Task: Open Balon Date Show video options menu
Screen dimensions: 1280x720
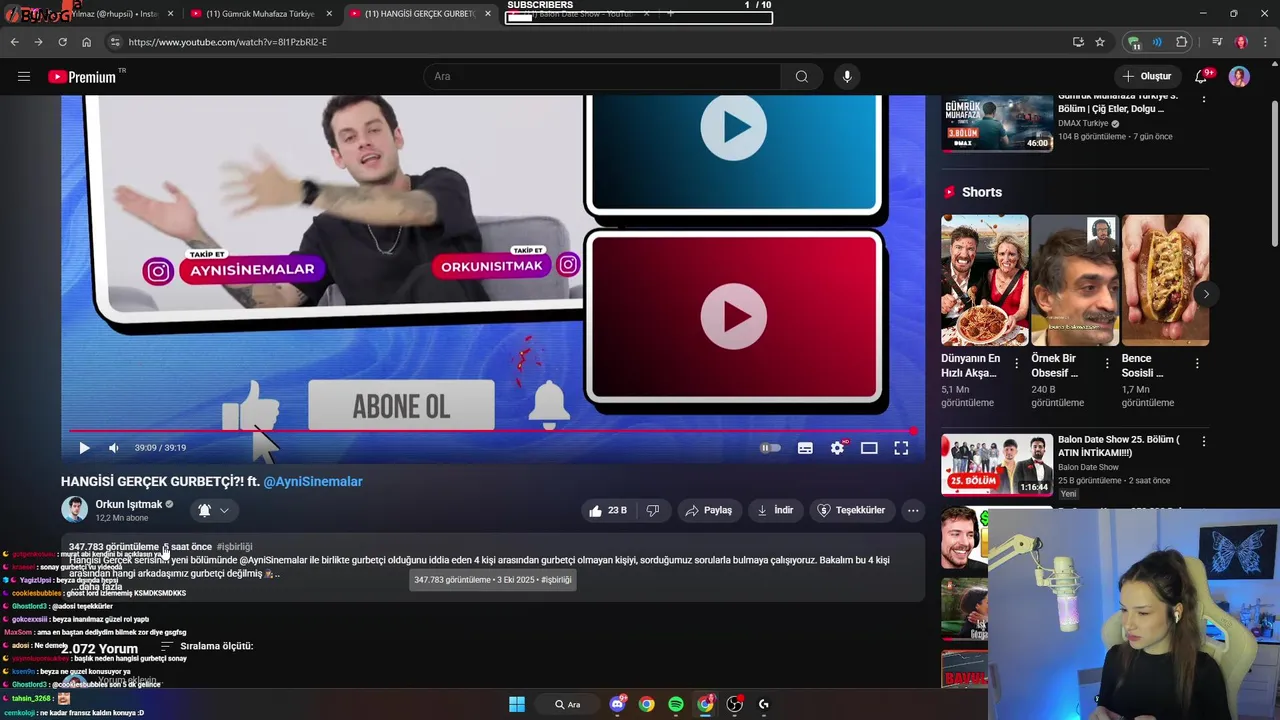Action: (1203, 441)
